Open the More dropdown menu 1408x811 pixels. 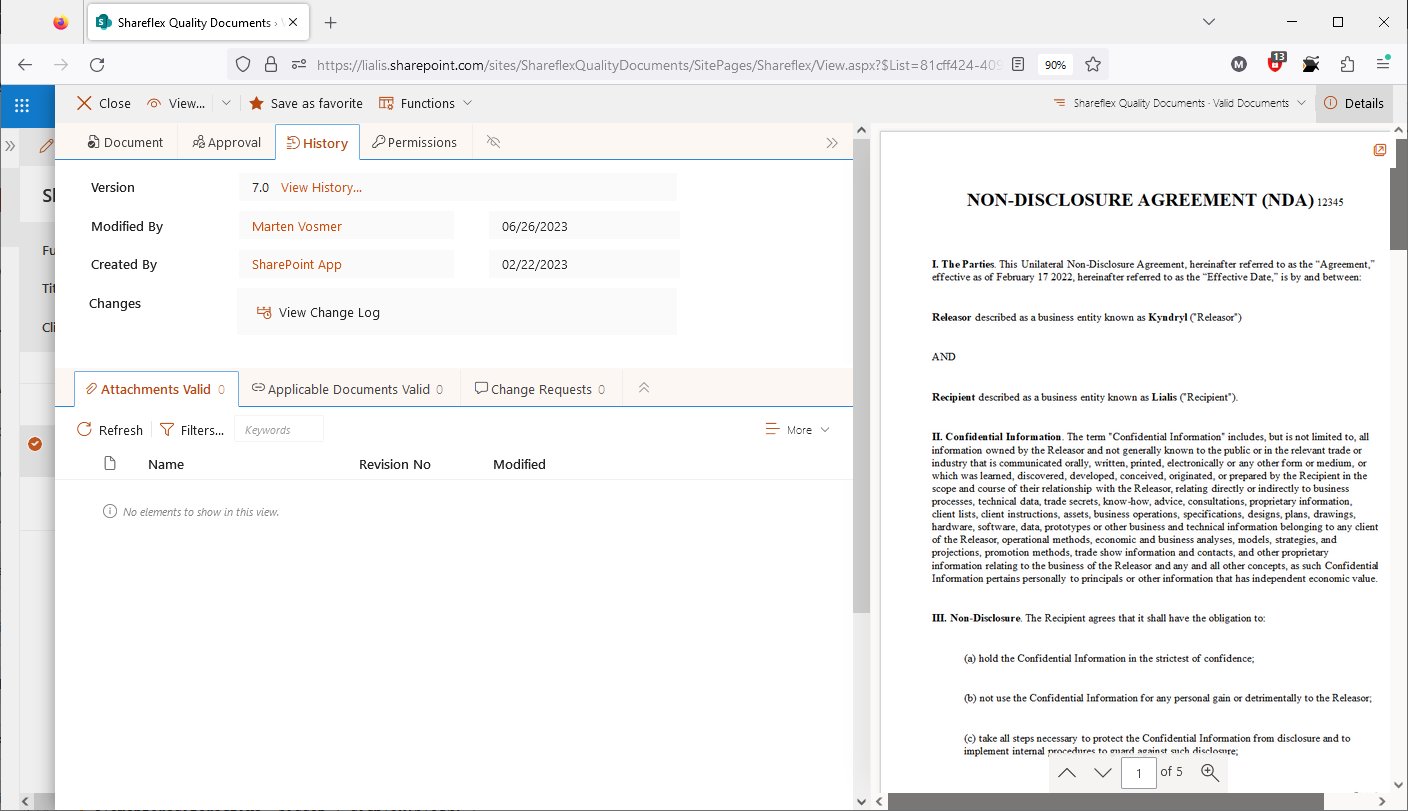797,430
